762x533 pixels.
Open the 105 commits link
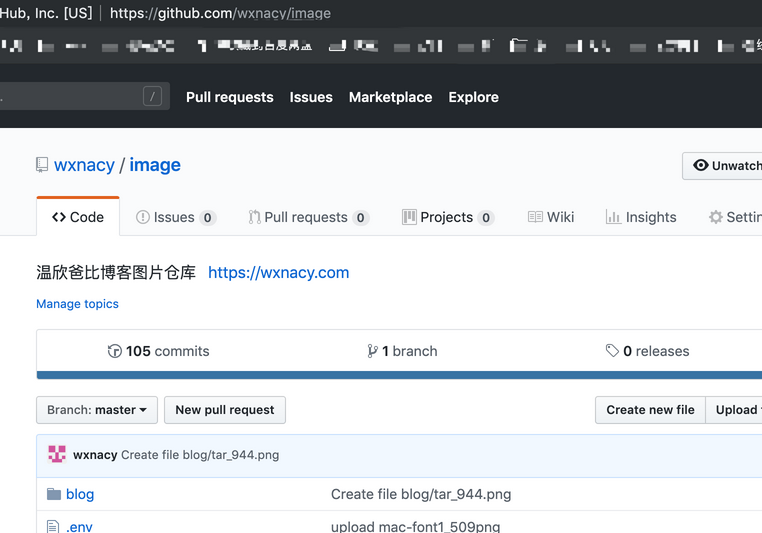pos(158,351)
